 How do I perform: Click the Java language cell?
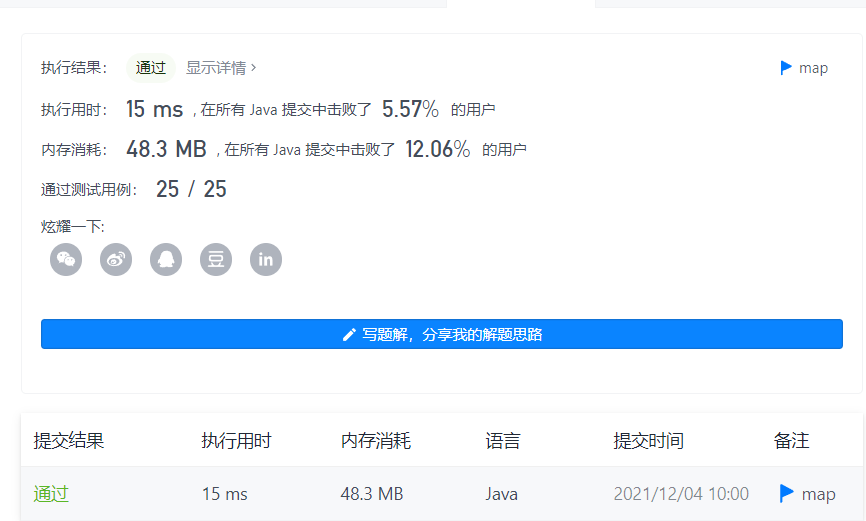[x=501, y=493]
